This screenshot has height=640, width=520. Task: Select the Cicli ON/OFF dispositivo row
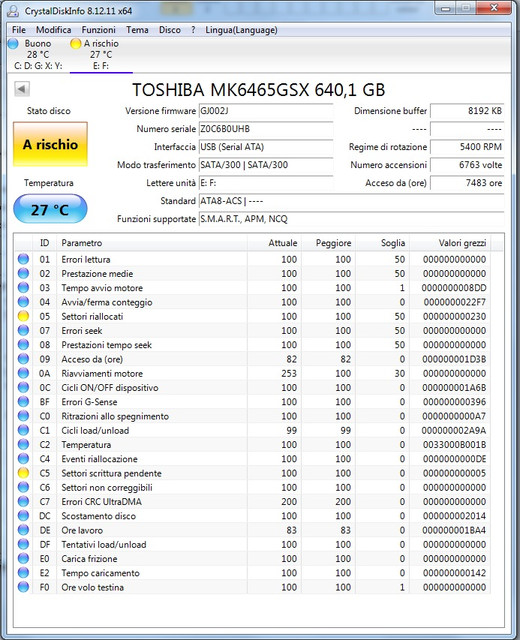253,388
